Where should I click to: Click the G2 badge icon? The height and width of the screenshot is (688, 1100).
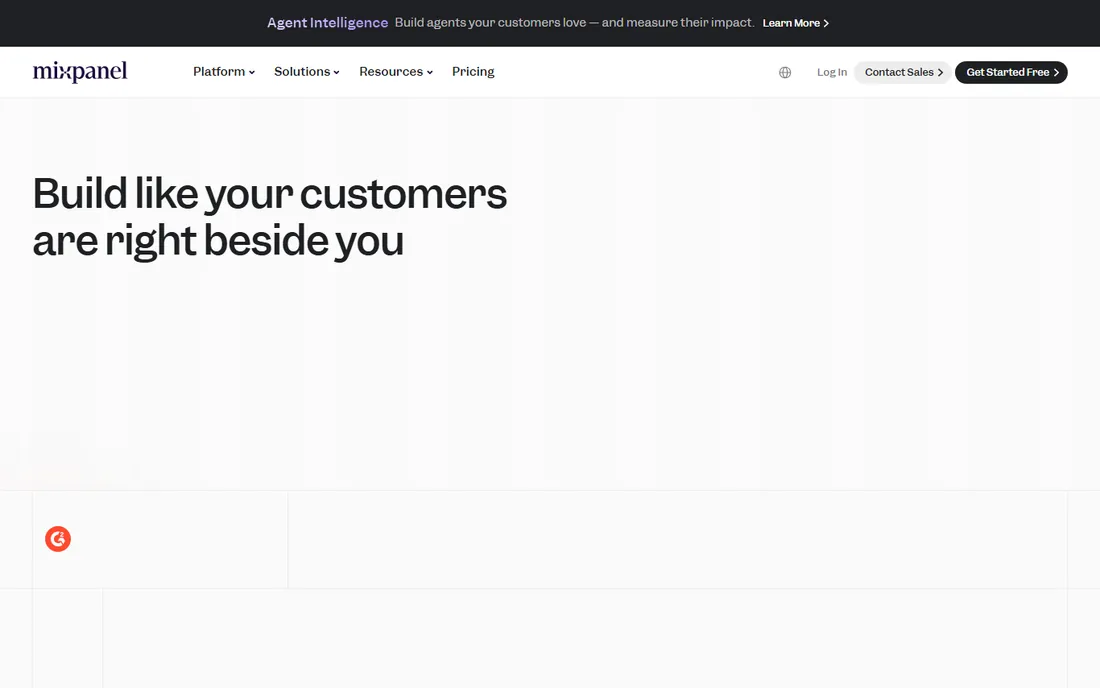[x=58, y=539]
